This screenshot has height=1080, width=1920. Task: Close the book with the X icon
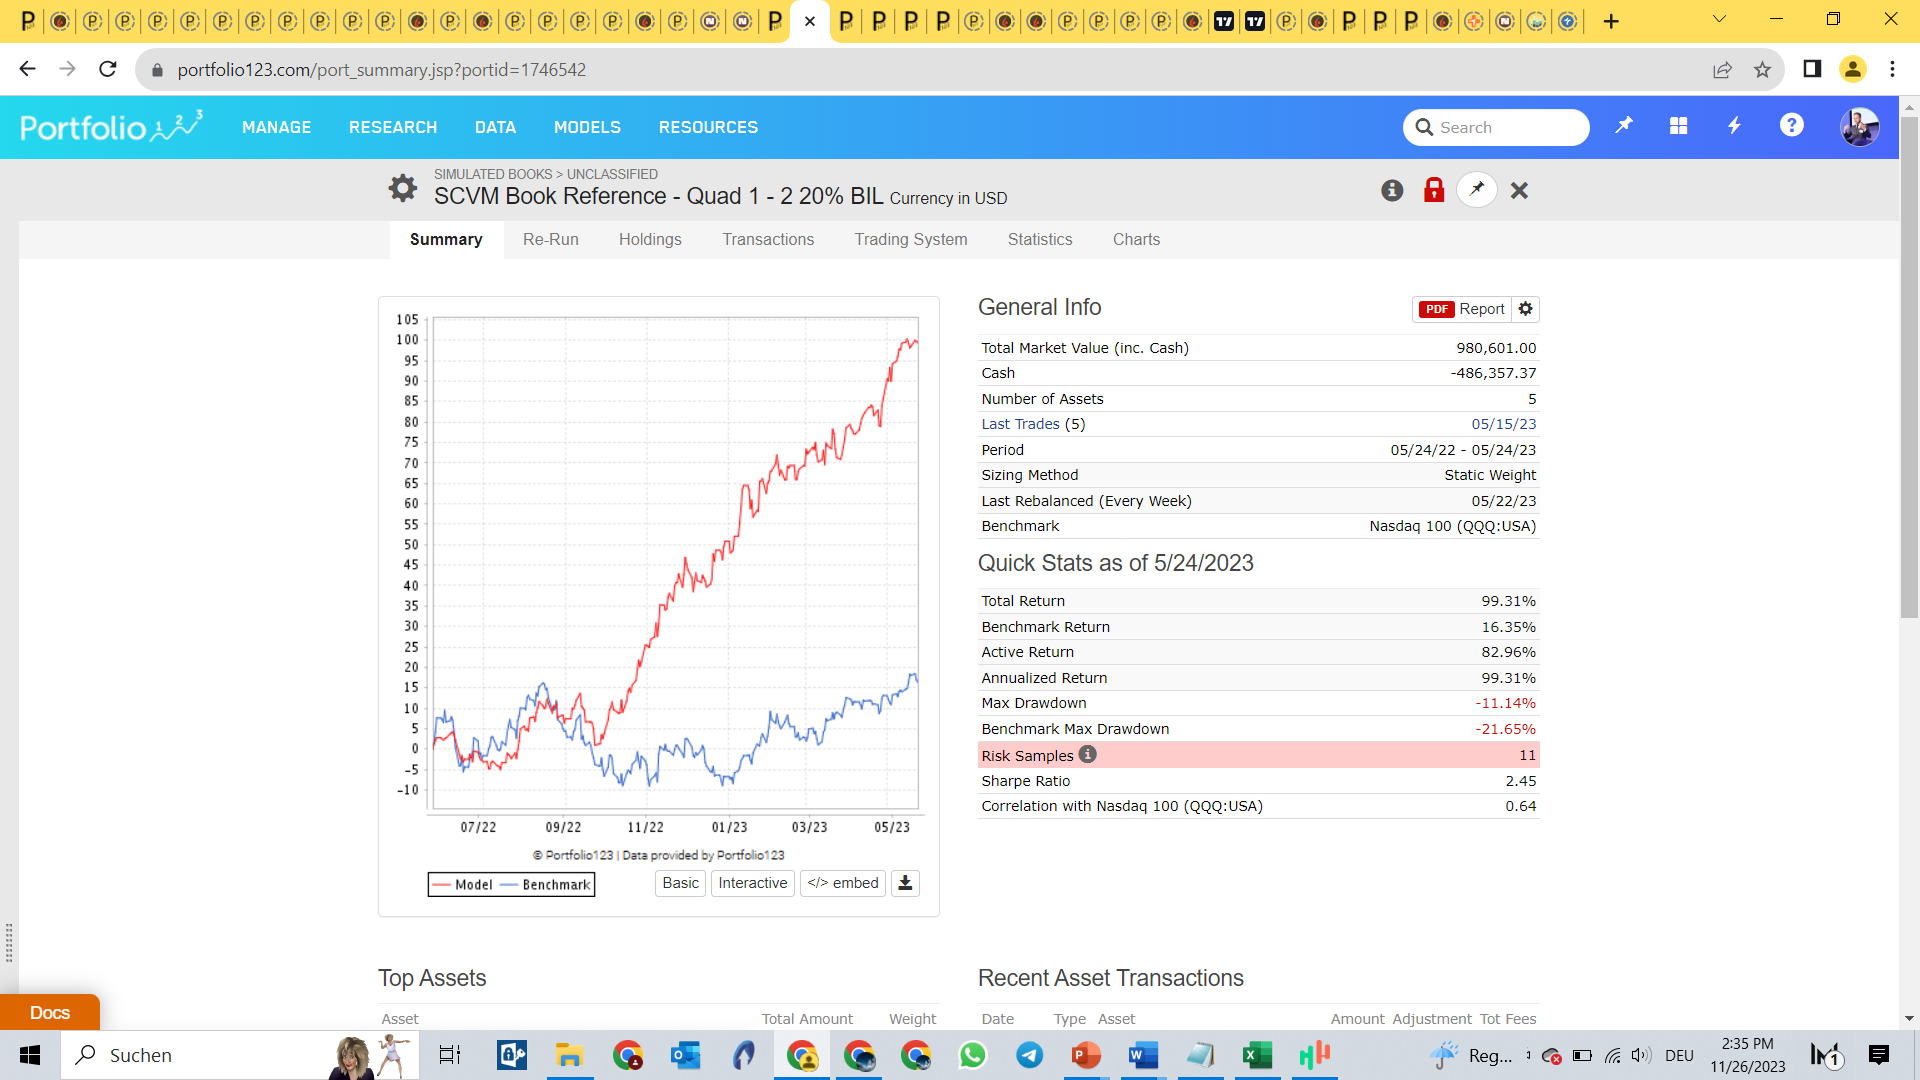[1519, 190]
